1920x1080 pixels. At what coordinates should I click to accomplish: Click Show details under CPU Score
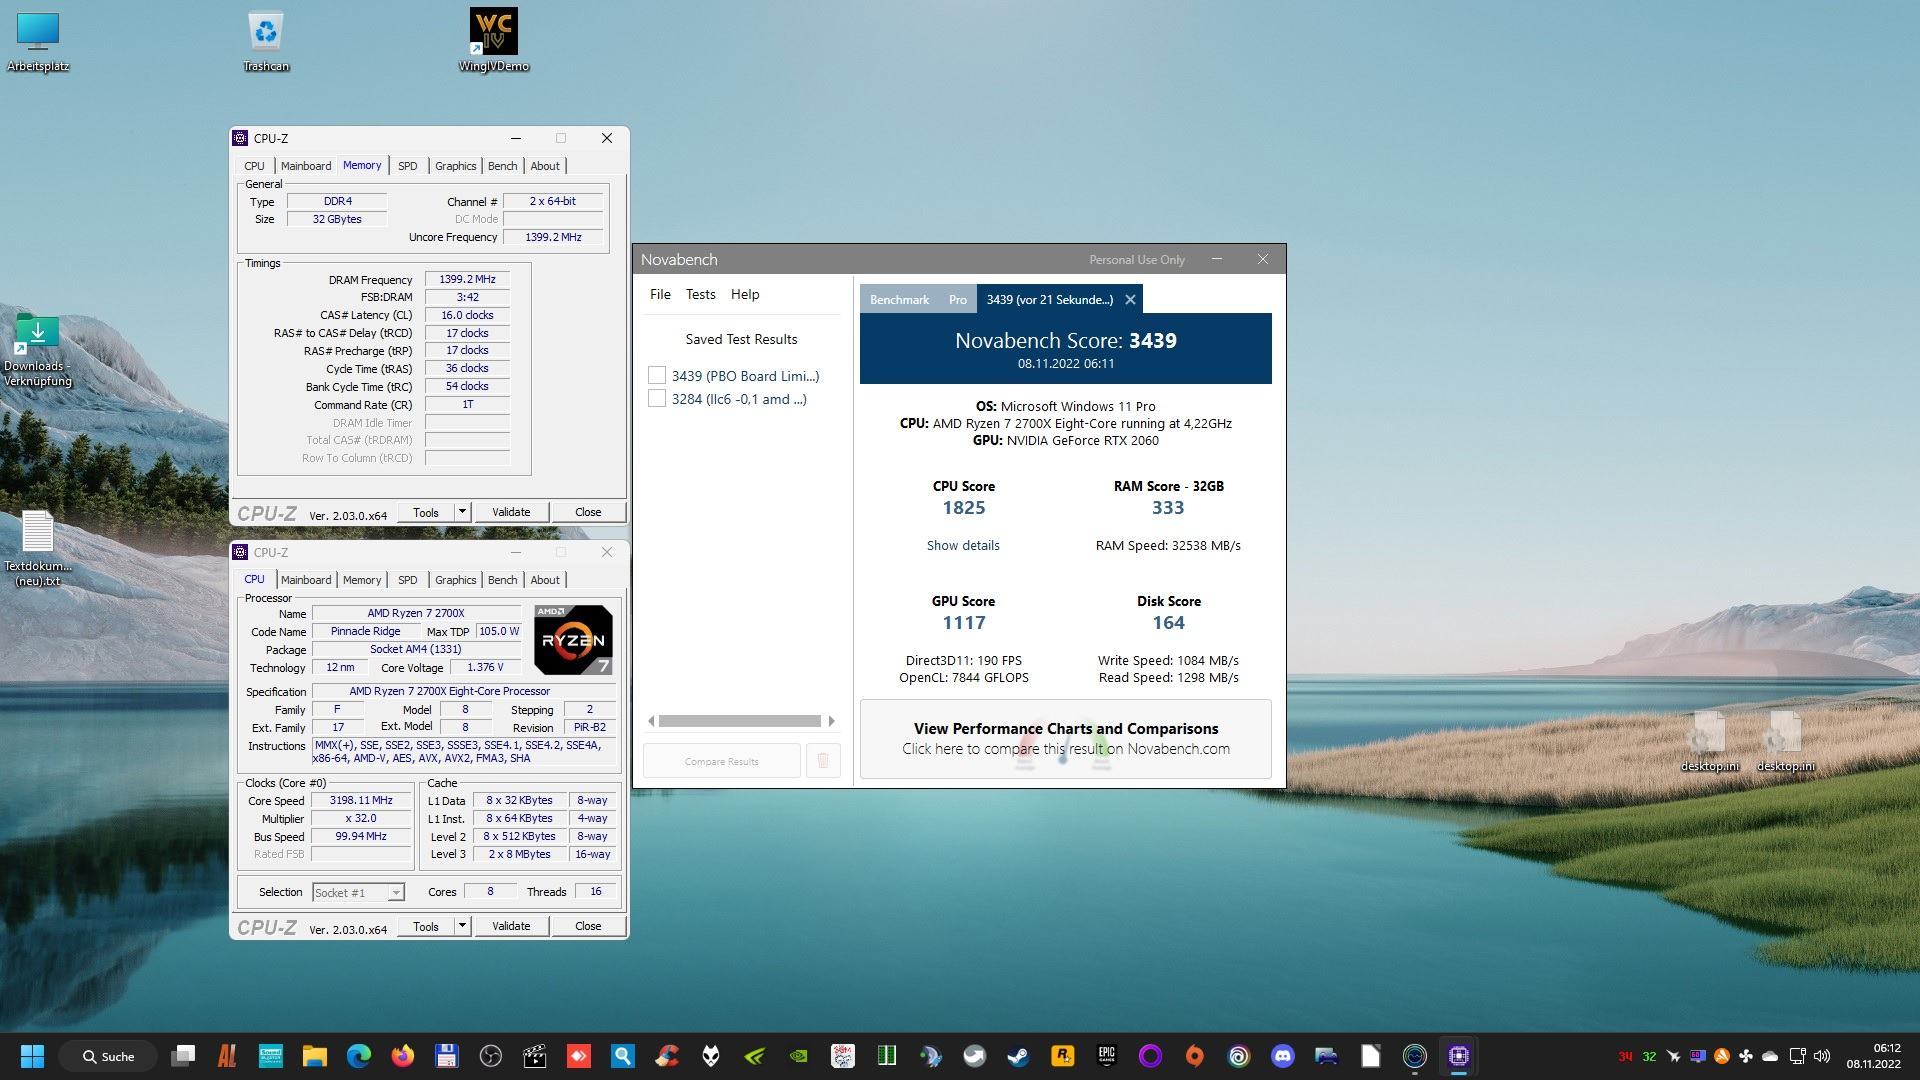(962, 545)
